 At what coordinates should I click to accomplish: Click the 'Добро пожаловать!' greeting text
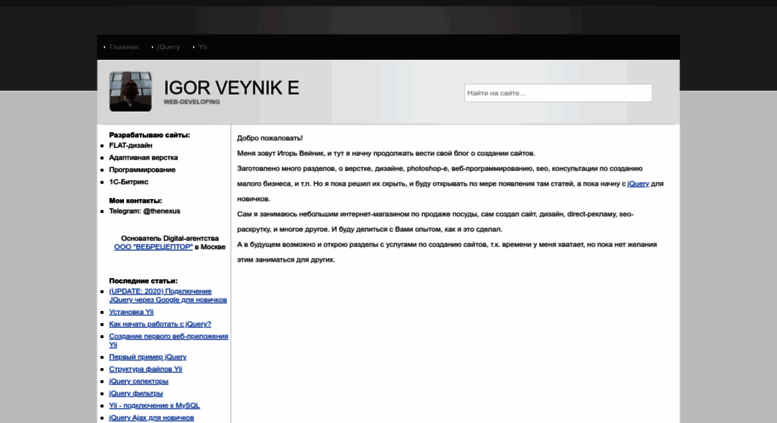[270, 138]
